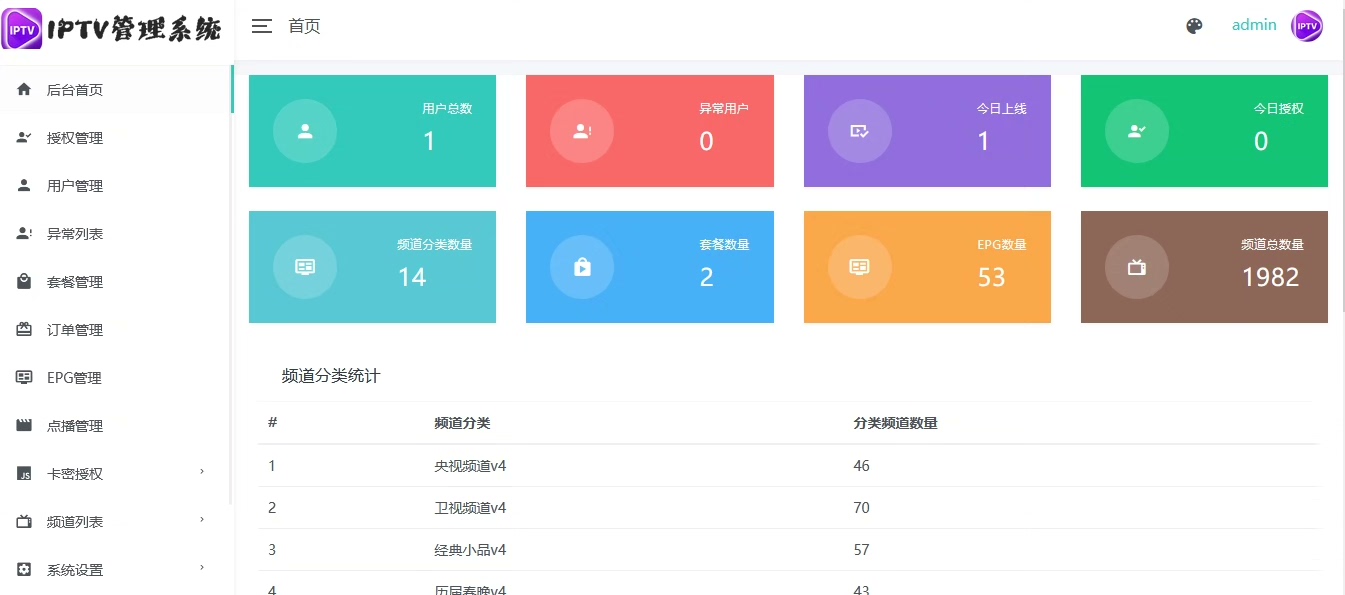Click the 经典小品v4 table cell

(x=470, y=550)
